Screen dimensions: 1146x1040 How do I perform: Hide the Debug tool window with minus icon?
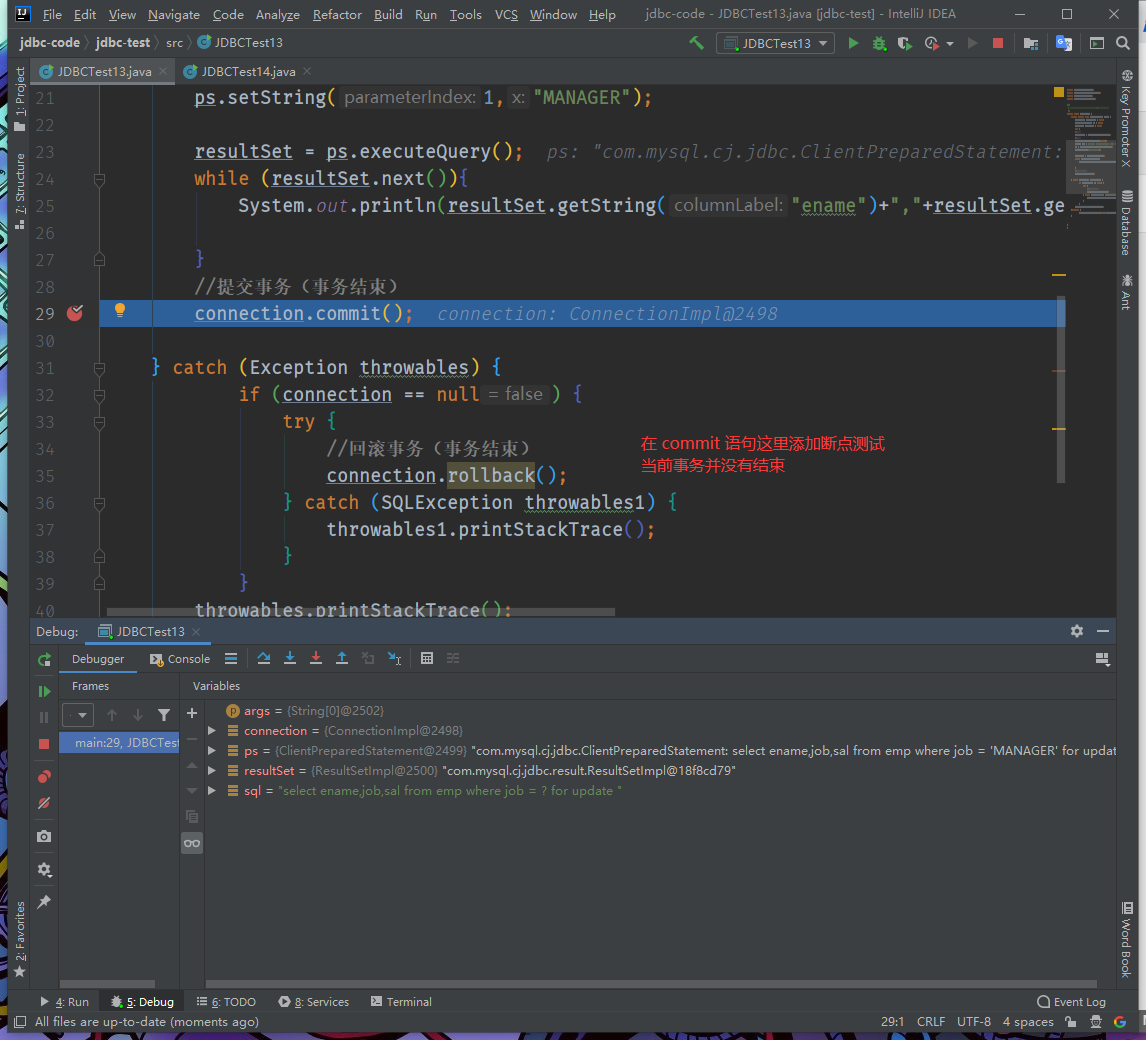point(1103,631)
